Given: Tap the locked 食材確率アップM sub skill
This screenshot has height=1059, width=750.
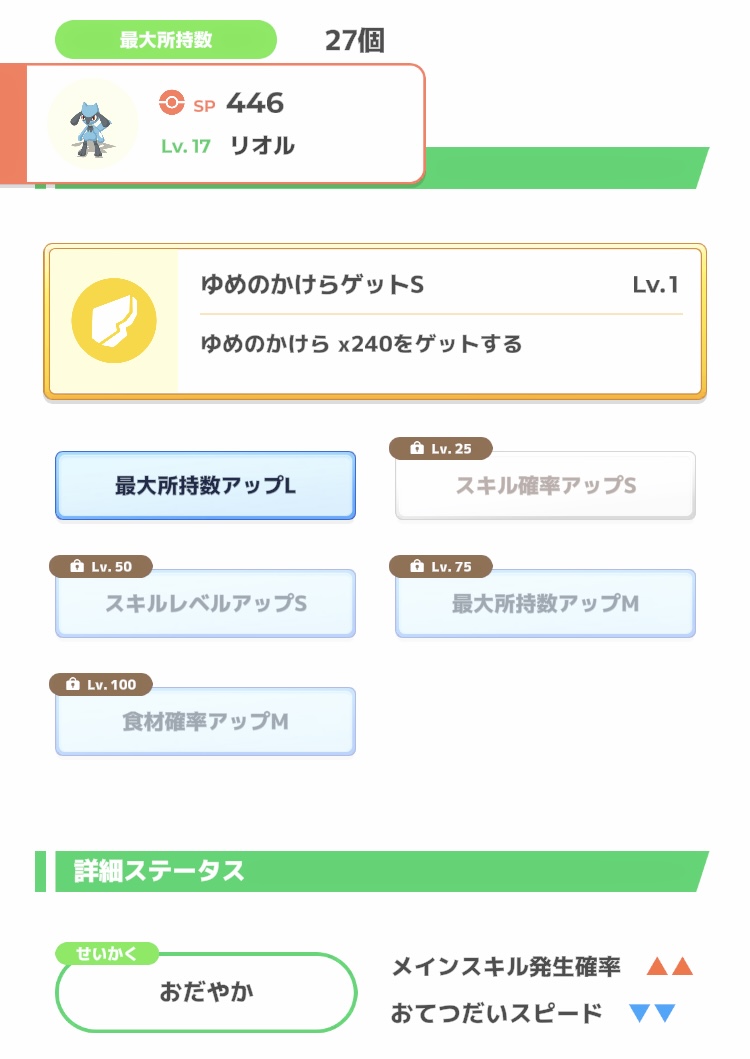Looking at the screenshot, I should [205, 722].
